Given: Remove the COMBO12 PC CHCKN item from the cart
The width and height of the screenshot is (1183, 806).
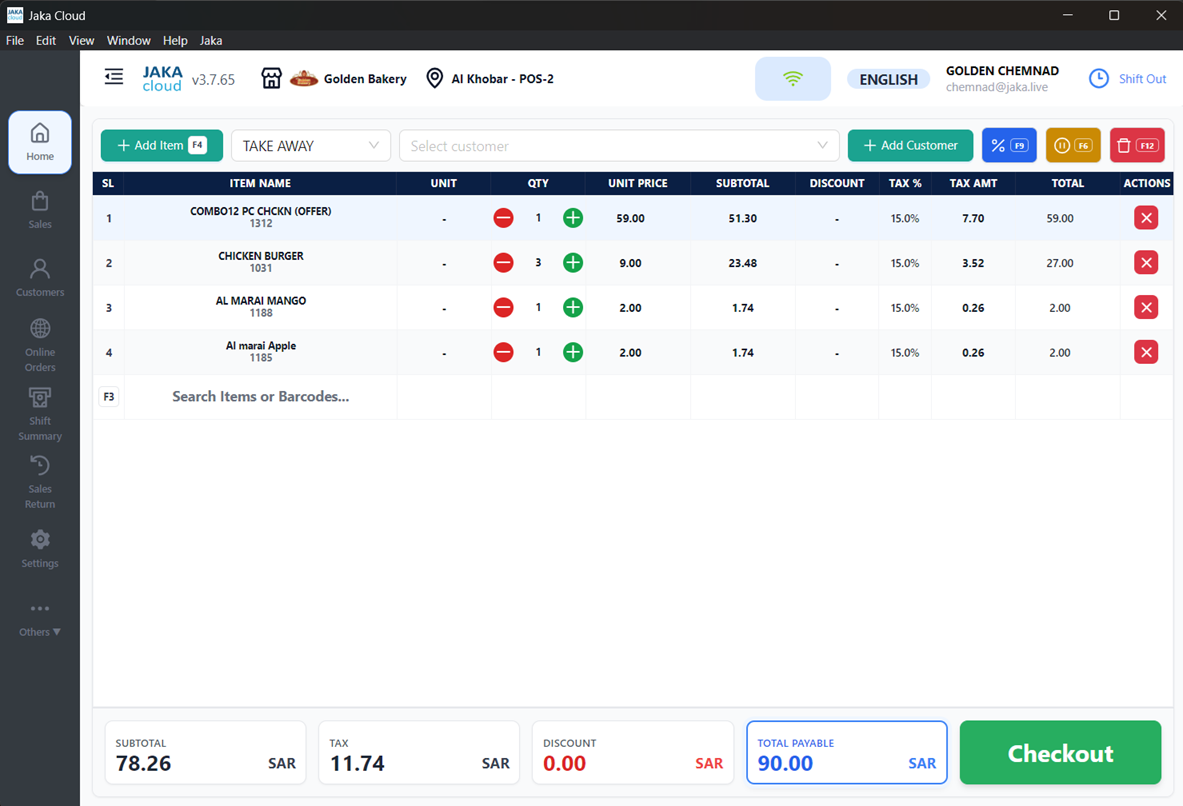Looking at the screenshot, I should pos(1146,217).
